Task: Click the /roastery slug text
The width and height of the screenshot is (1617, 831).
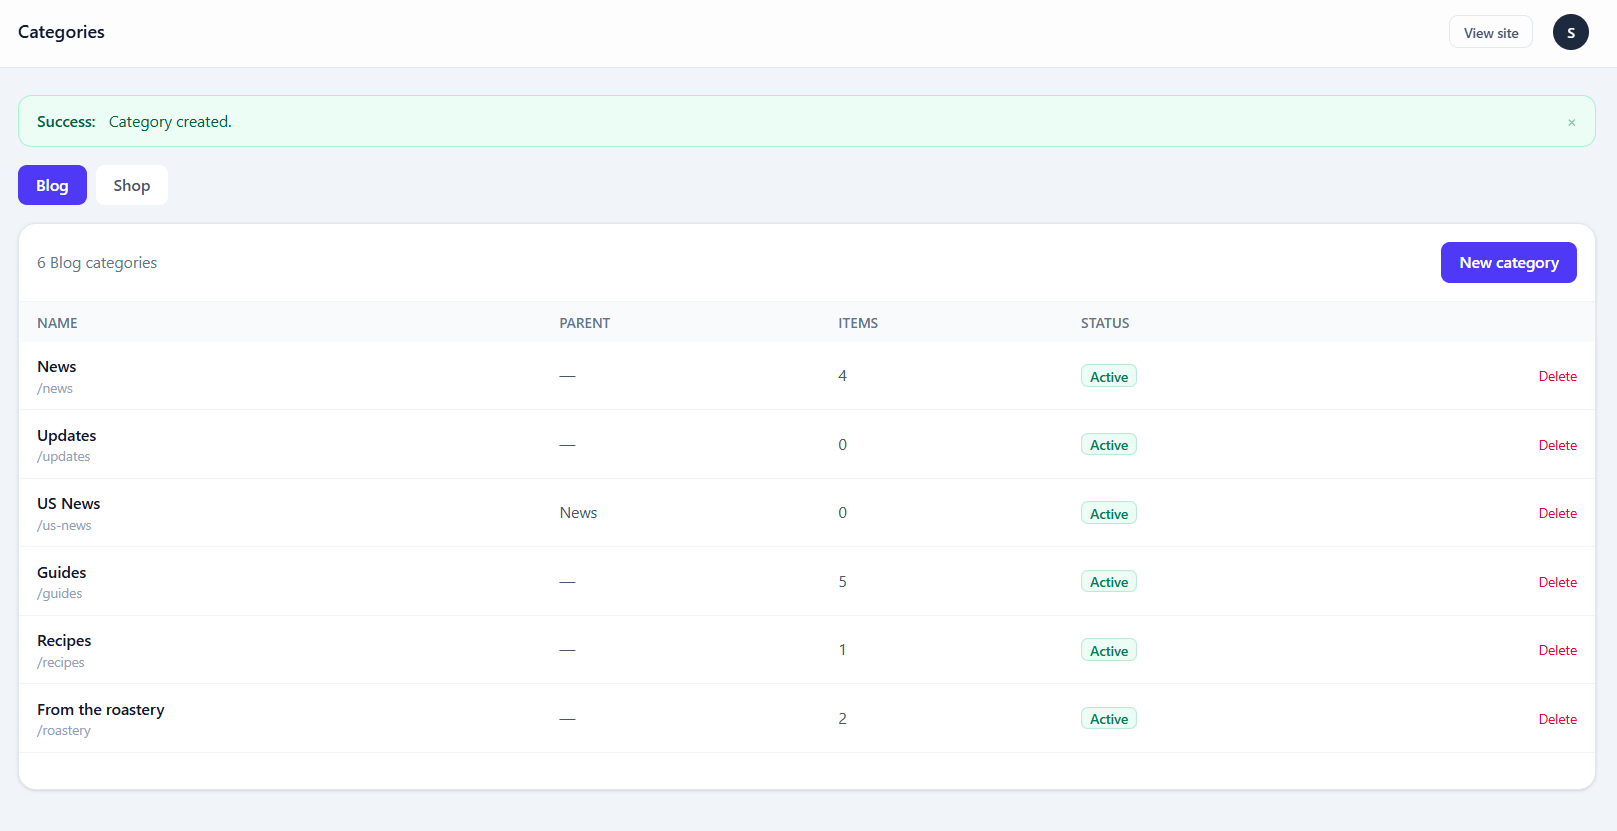Action: pos(64,731)
